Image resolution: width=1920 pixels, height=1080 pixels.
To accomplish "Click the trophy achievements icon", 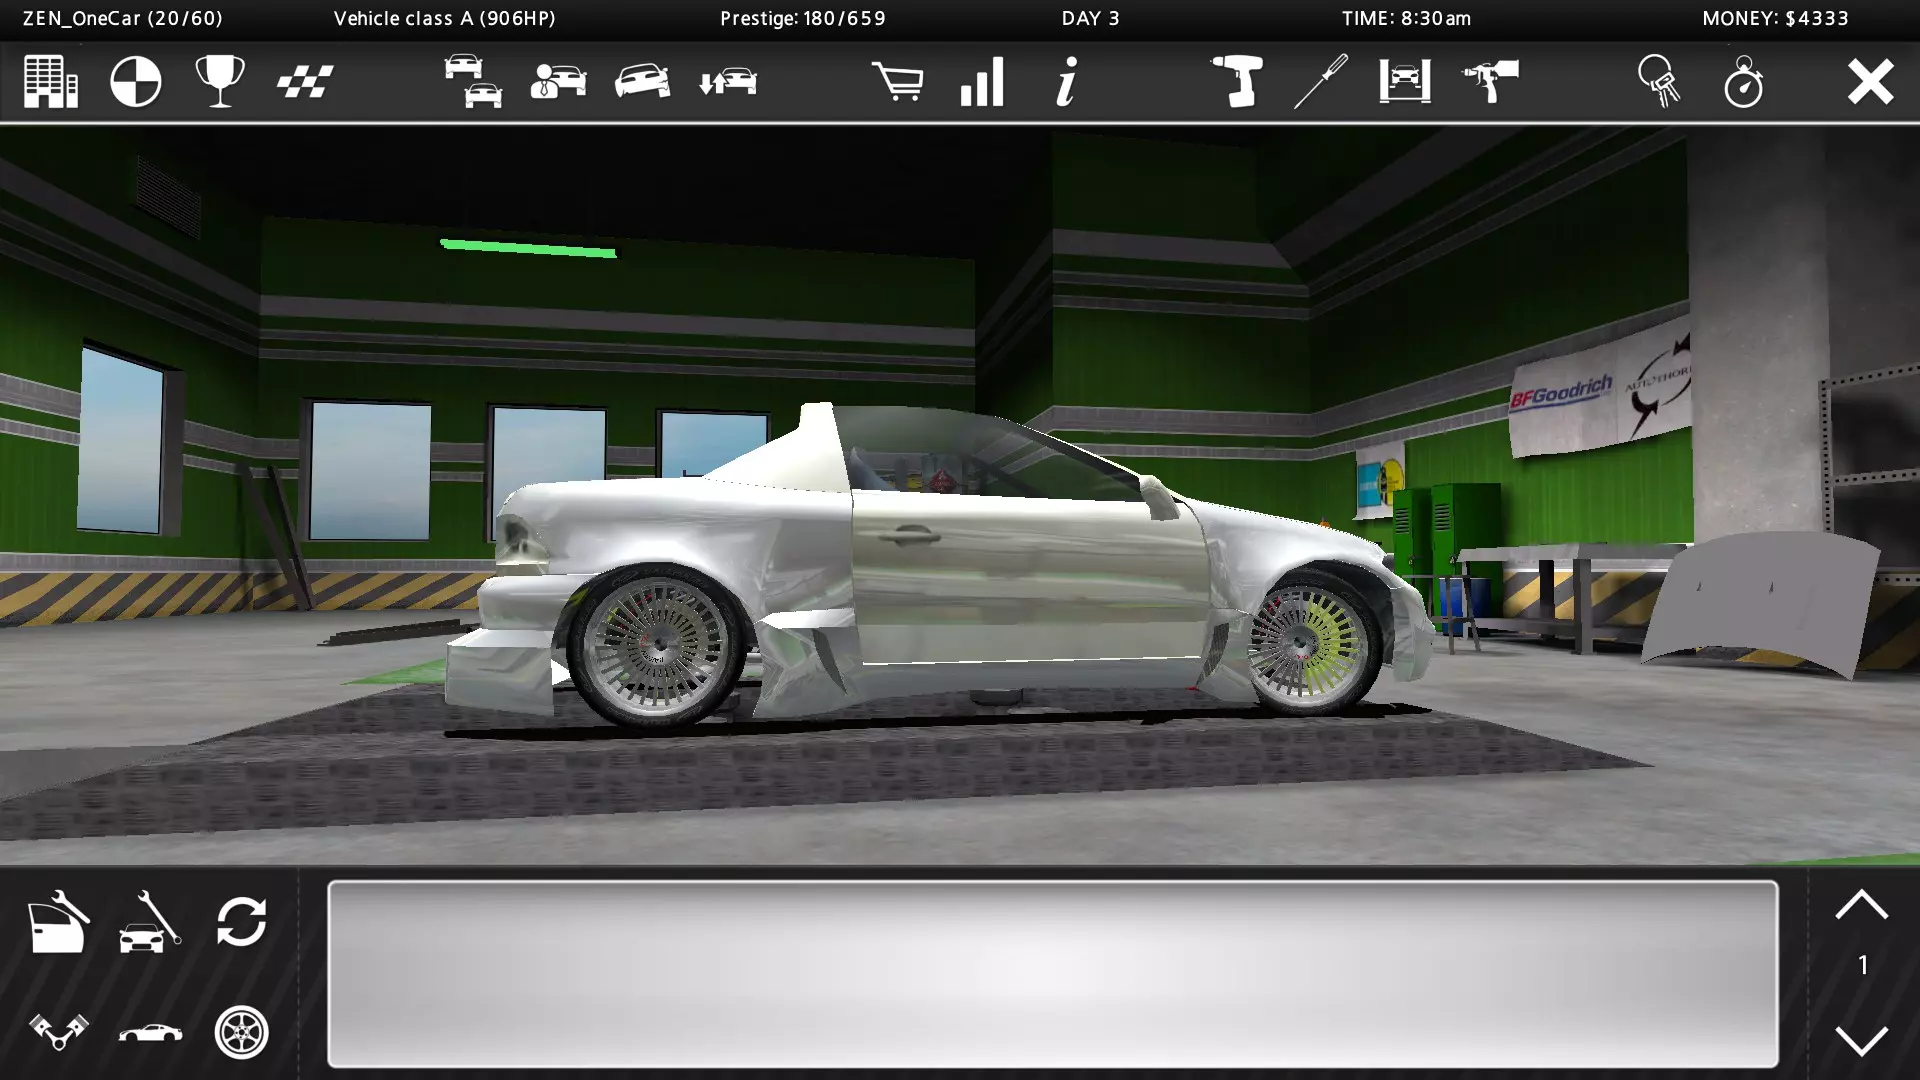I will click(x=220, y=82).
